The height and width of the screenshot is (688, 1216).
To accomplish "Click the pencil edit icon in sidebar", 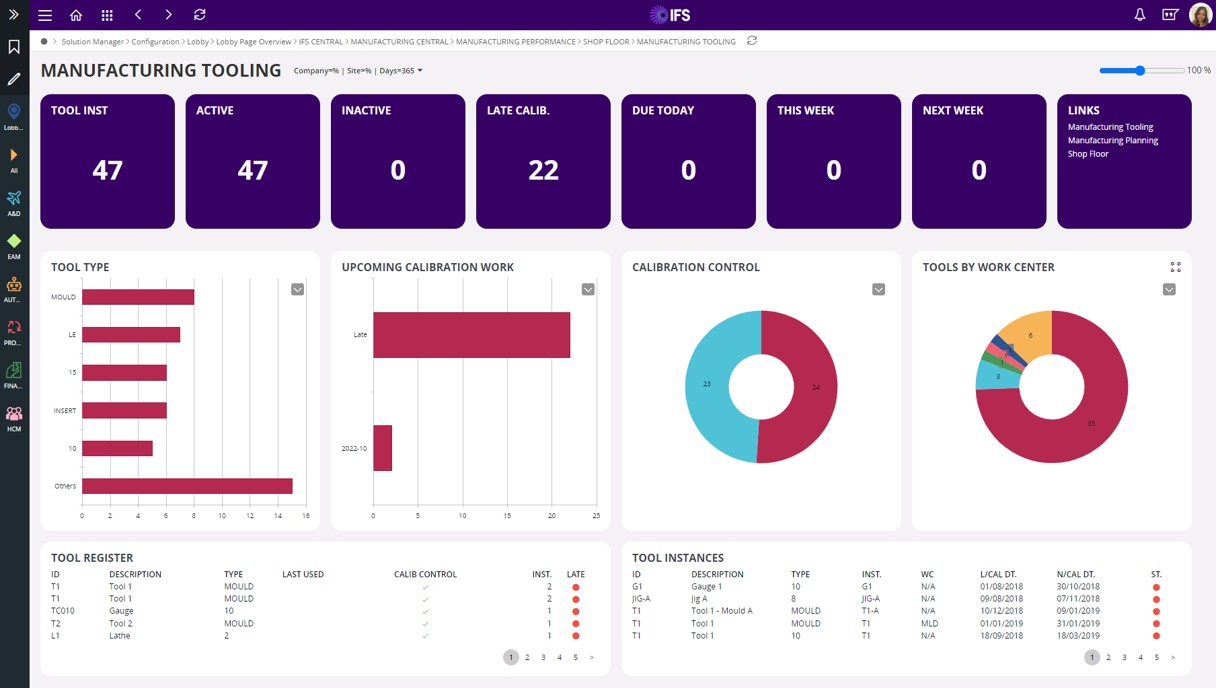I will click(14, 79).
